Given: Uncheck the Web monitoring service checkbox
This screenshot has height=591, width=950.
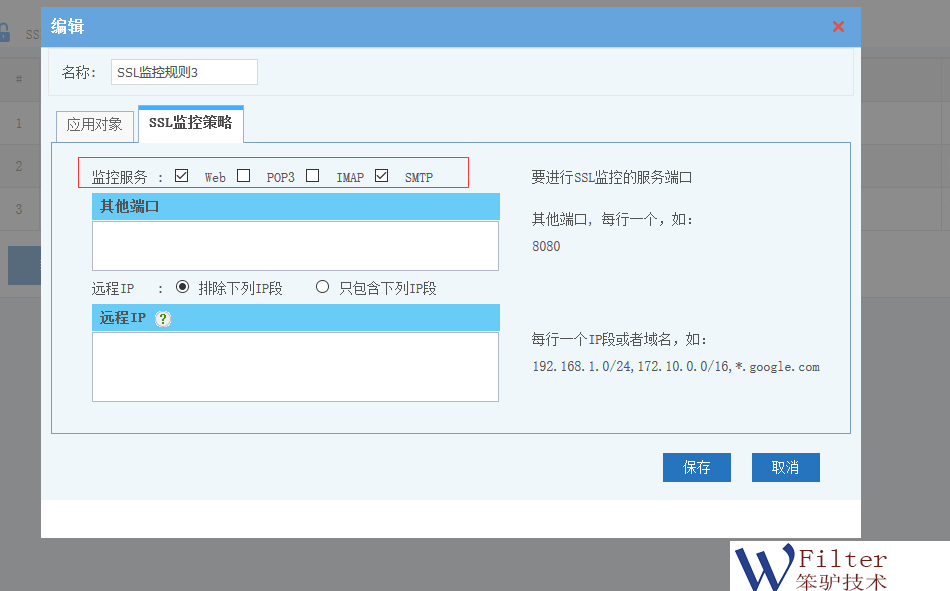Looking at the screenshot, I should coord(181,176).
